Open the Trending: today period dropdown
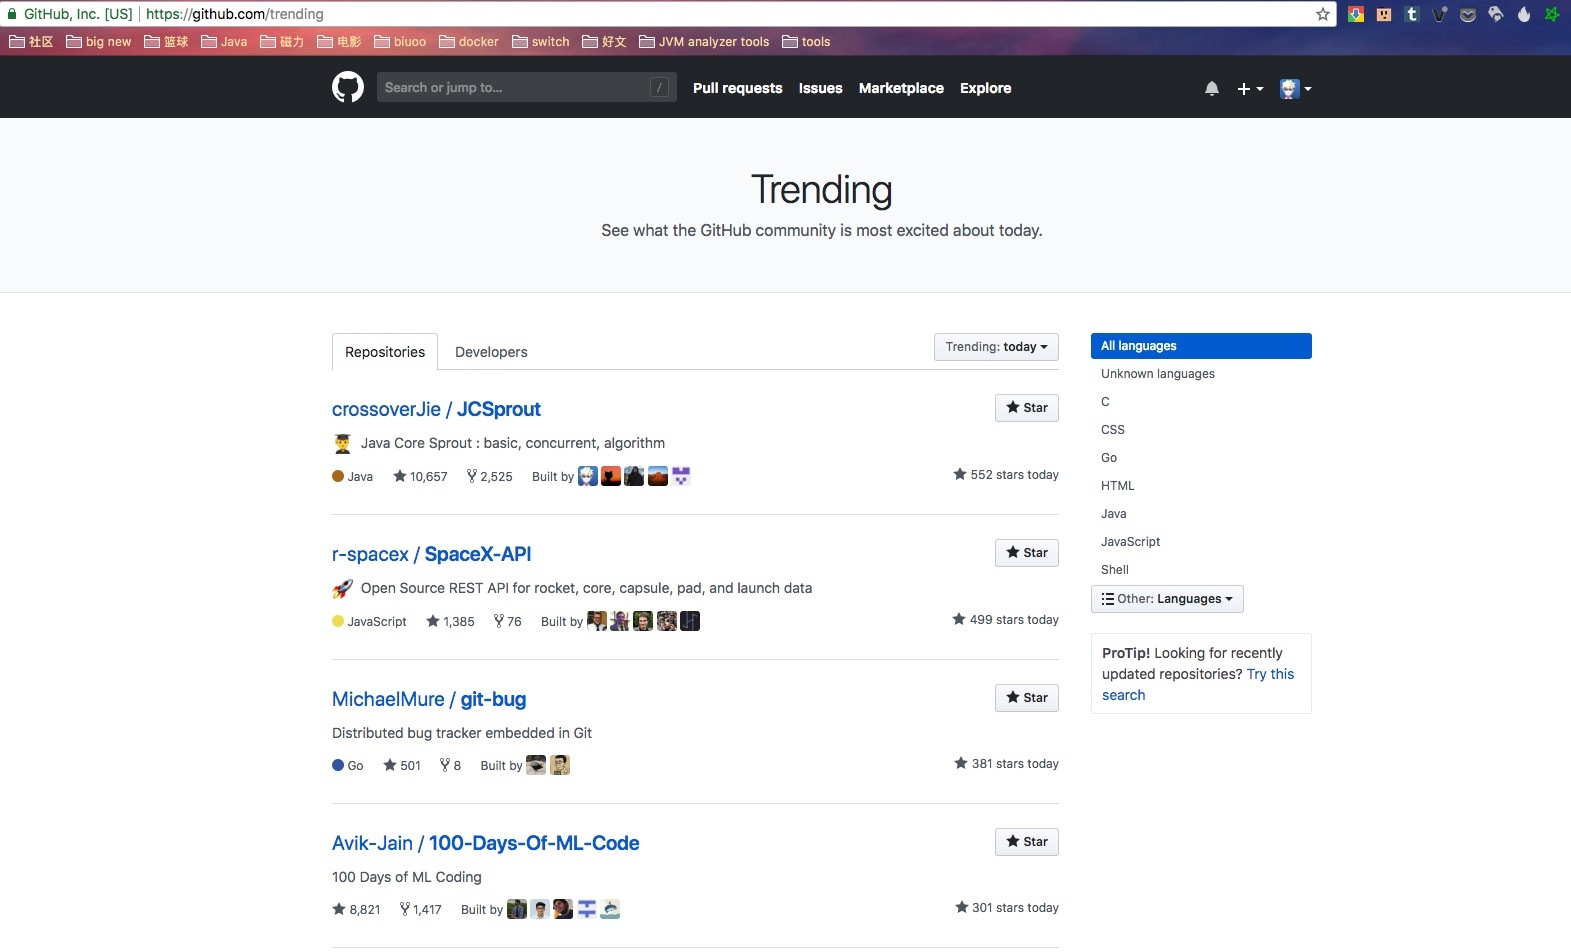This screenshot has width=1571, height=952. [996, 347]
